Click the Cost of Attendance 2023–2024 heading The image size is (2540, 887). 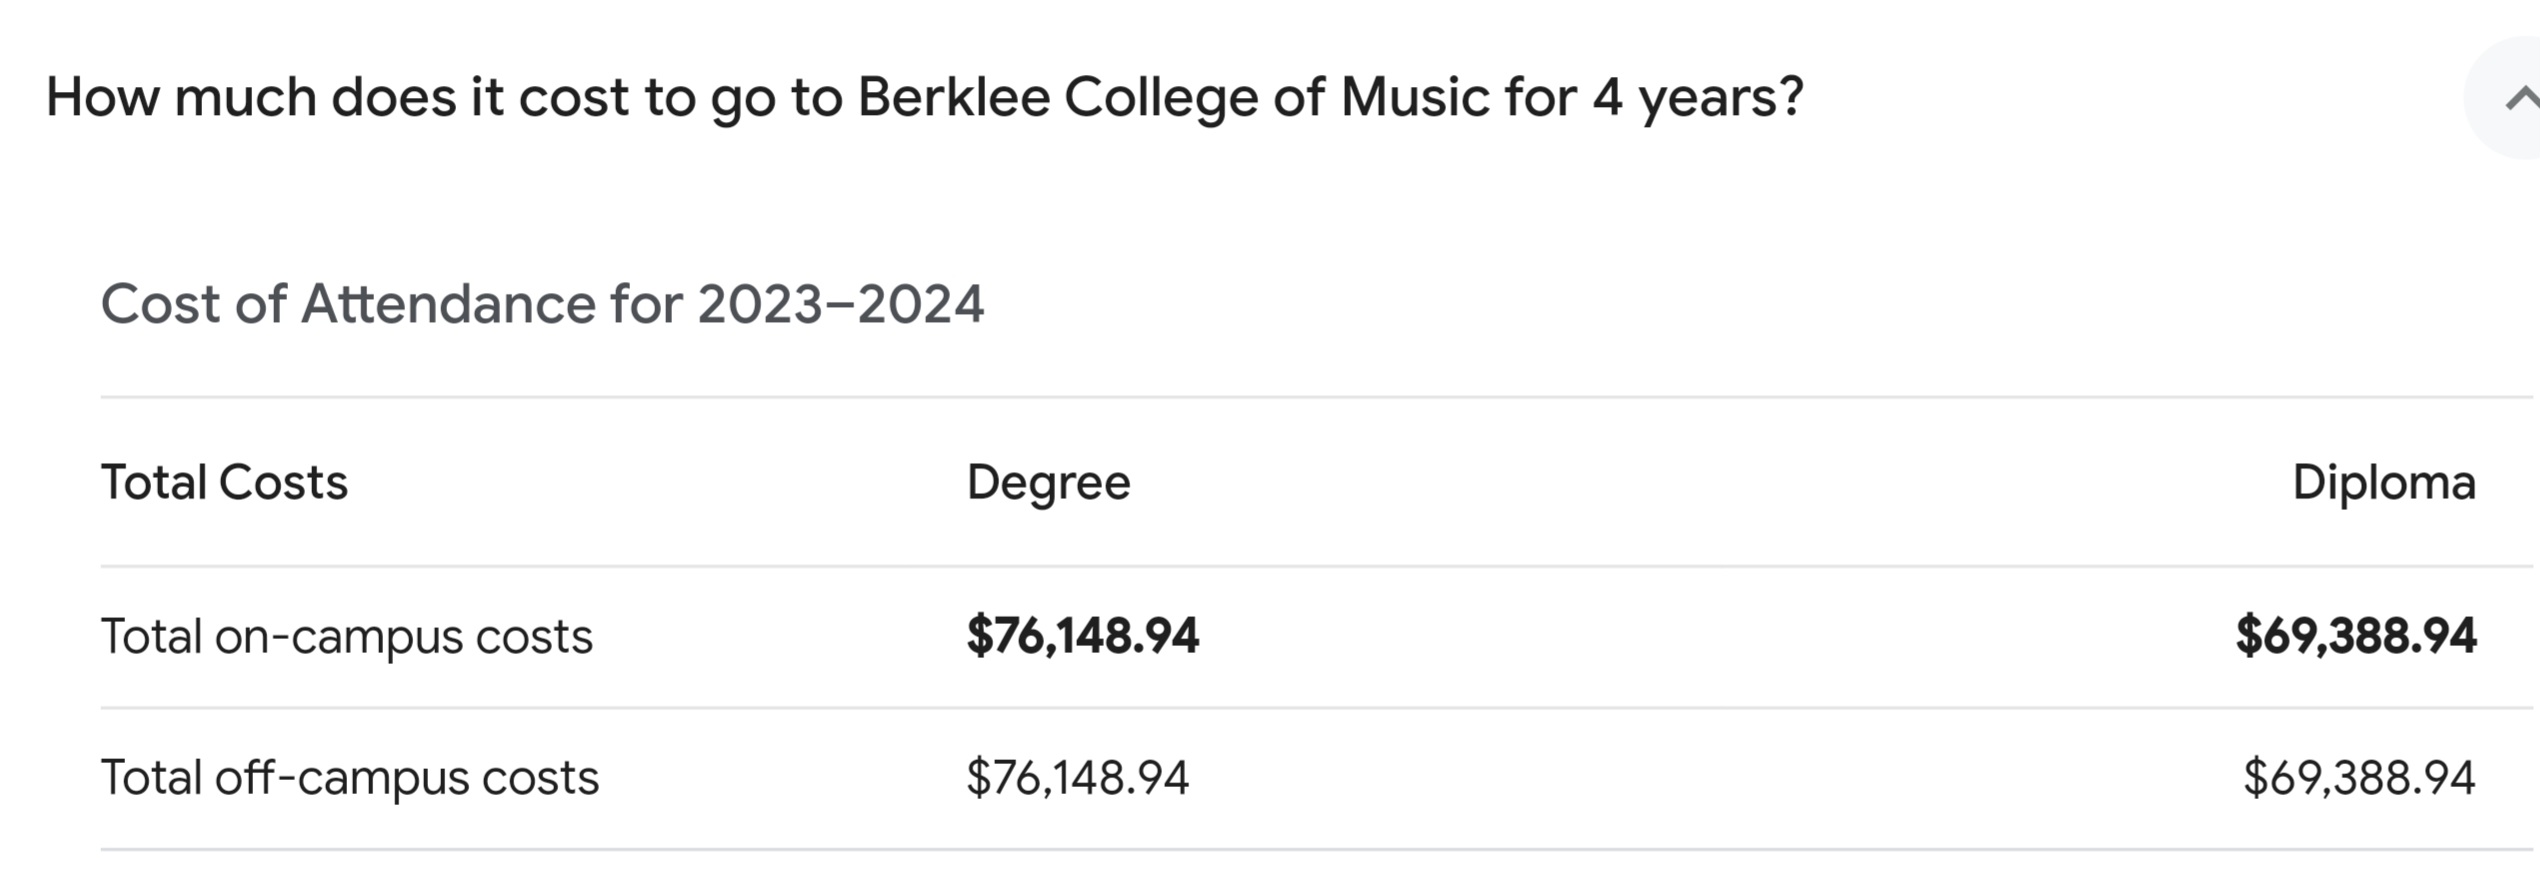pos(542,304)
